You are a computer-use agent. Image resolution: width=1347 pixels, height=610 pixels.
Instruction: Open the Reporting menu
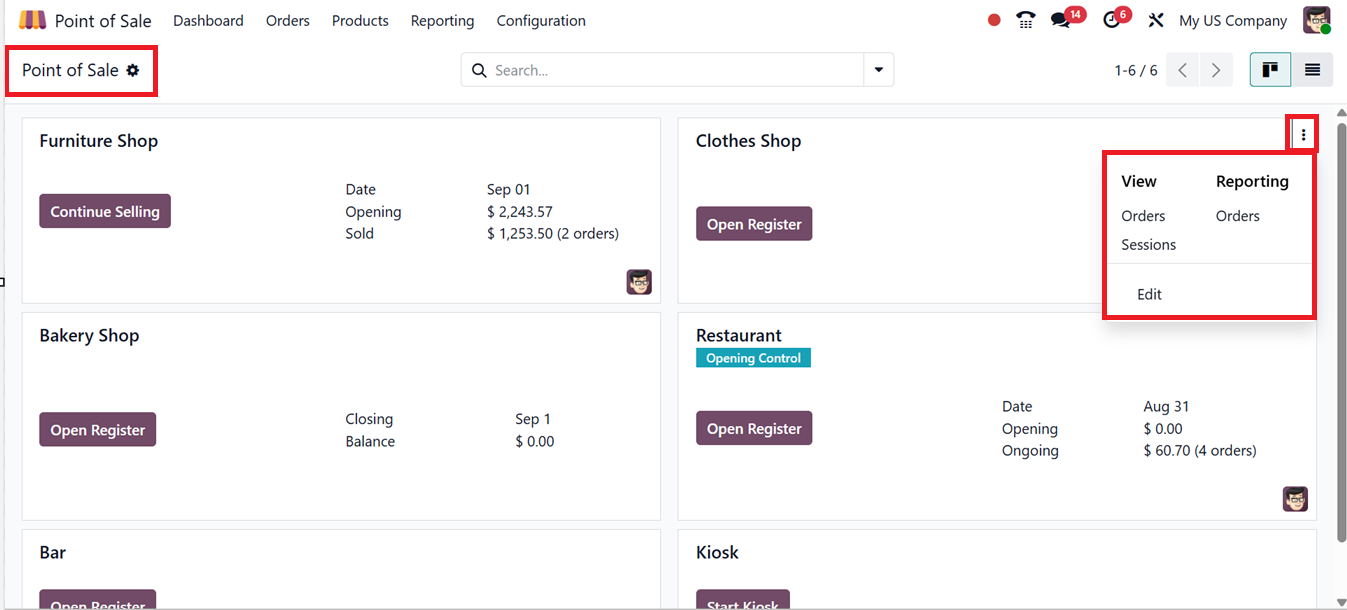point(442,21)
